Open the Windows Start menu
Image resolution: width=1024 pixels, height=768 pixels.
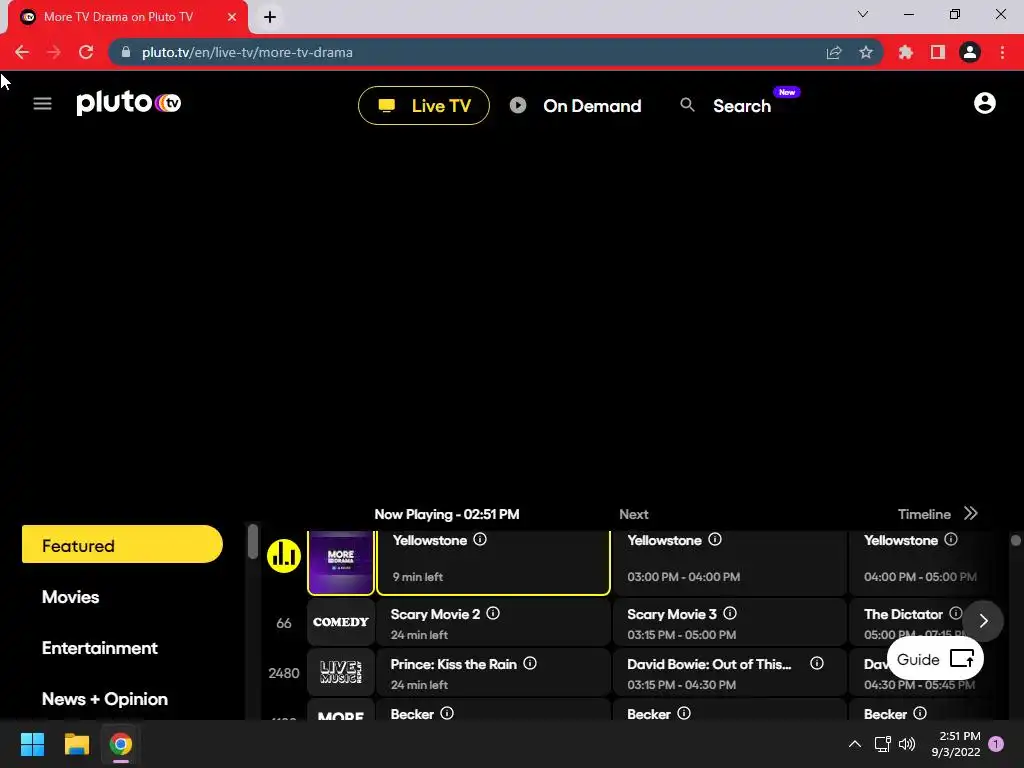pos(32,744)
